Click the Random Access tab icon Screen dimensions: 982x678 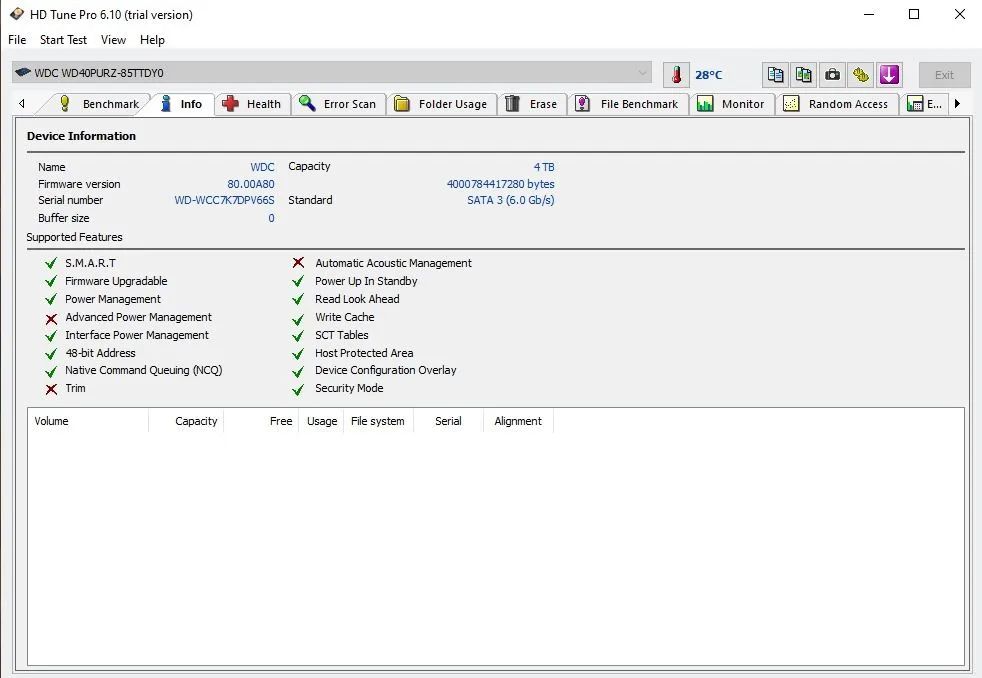pos(791,103)
